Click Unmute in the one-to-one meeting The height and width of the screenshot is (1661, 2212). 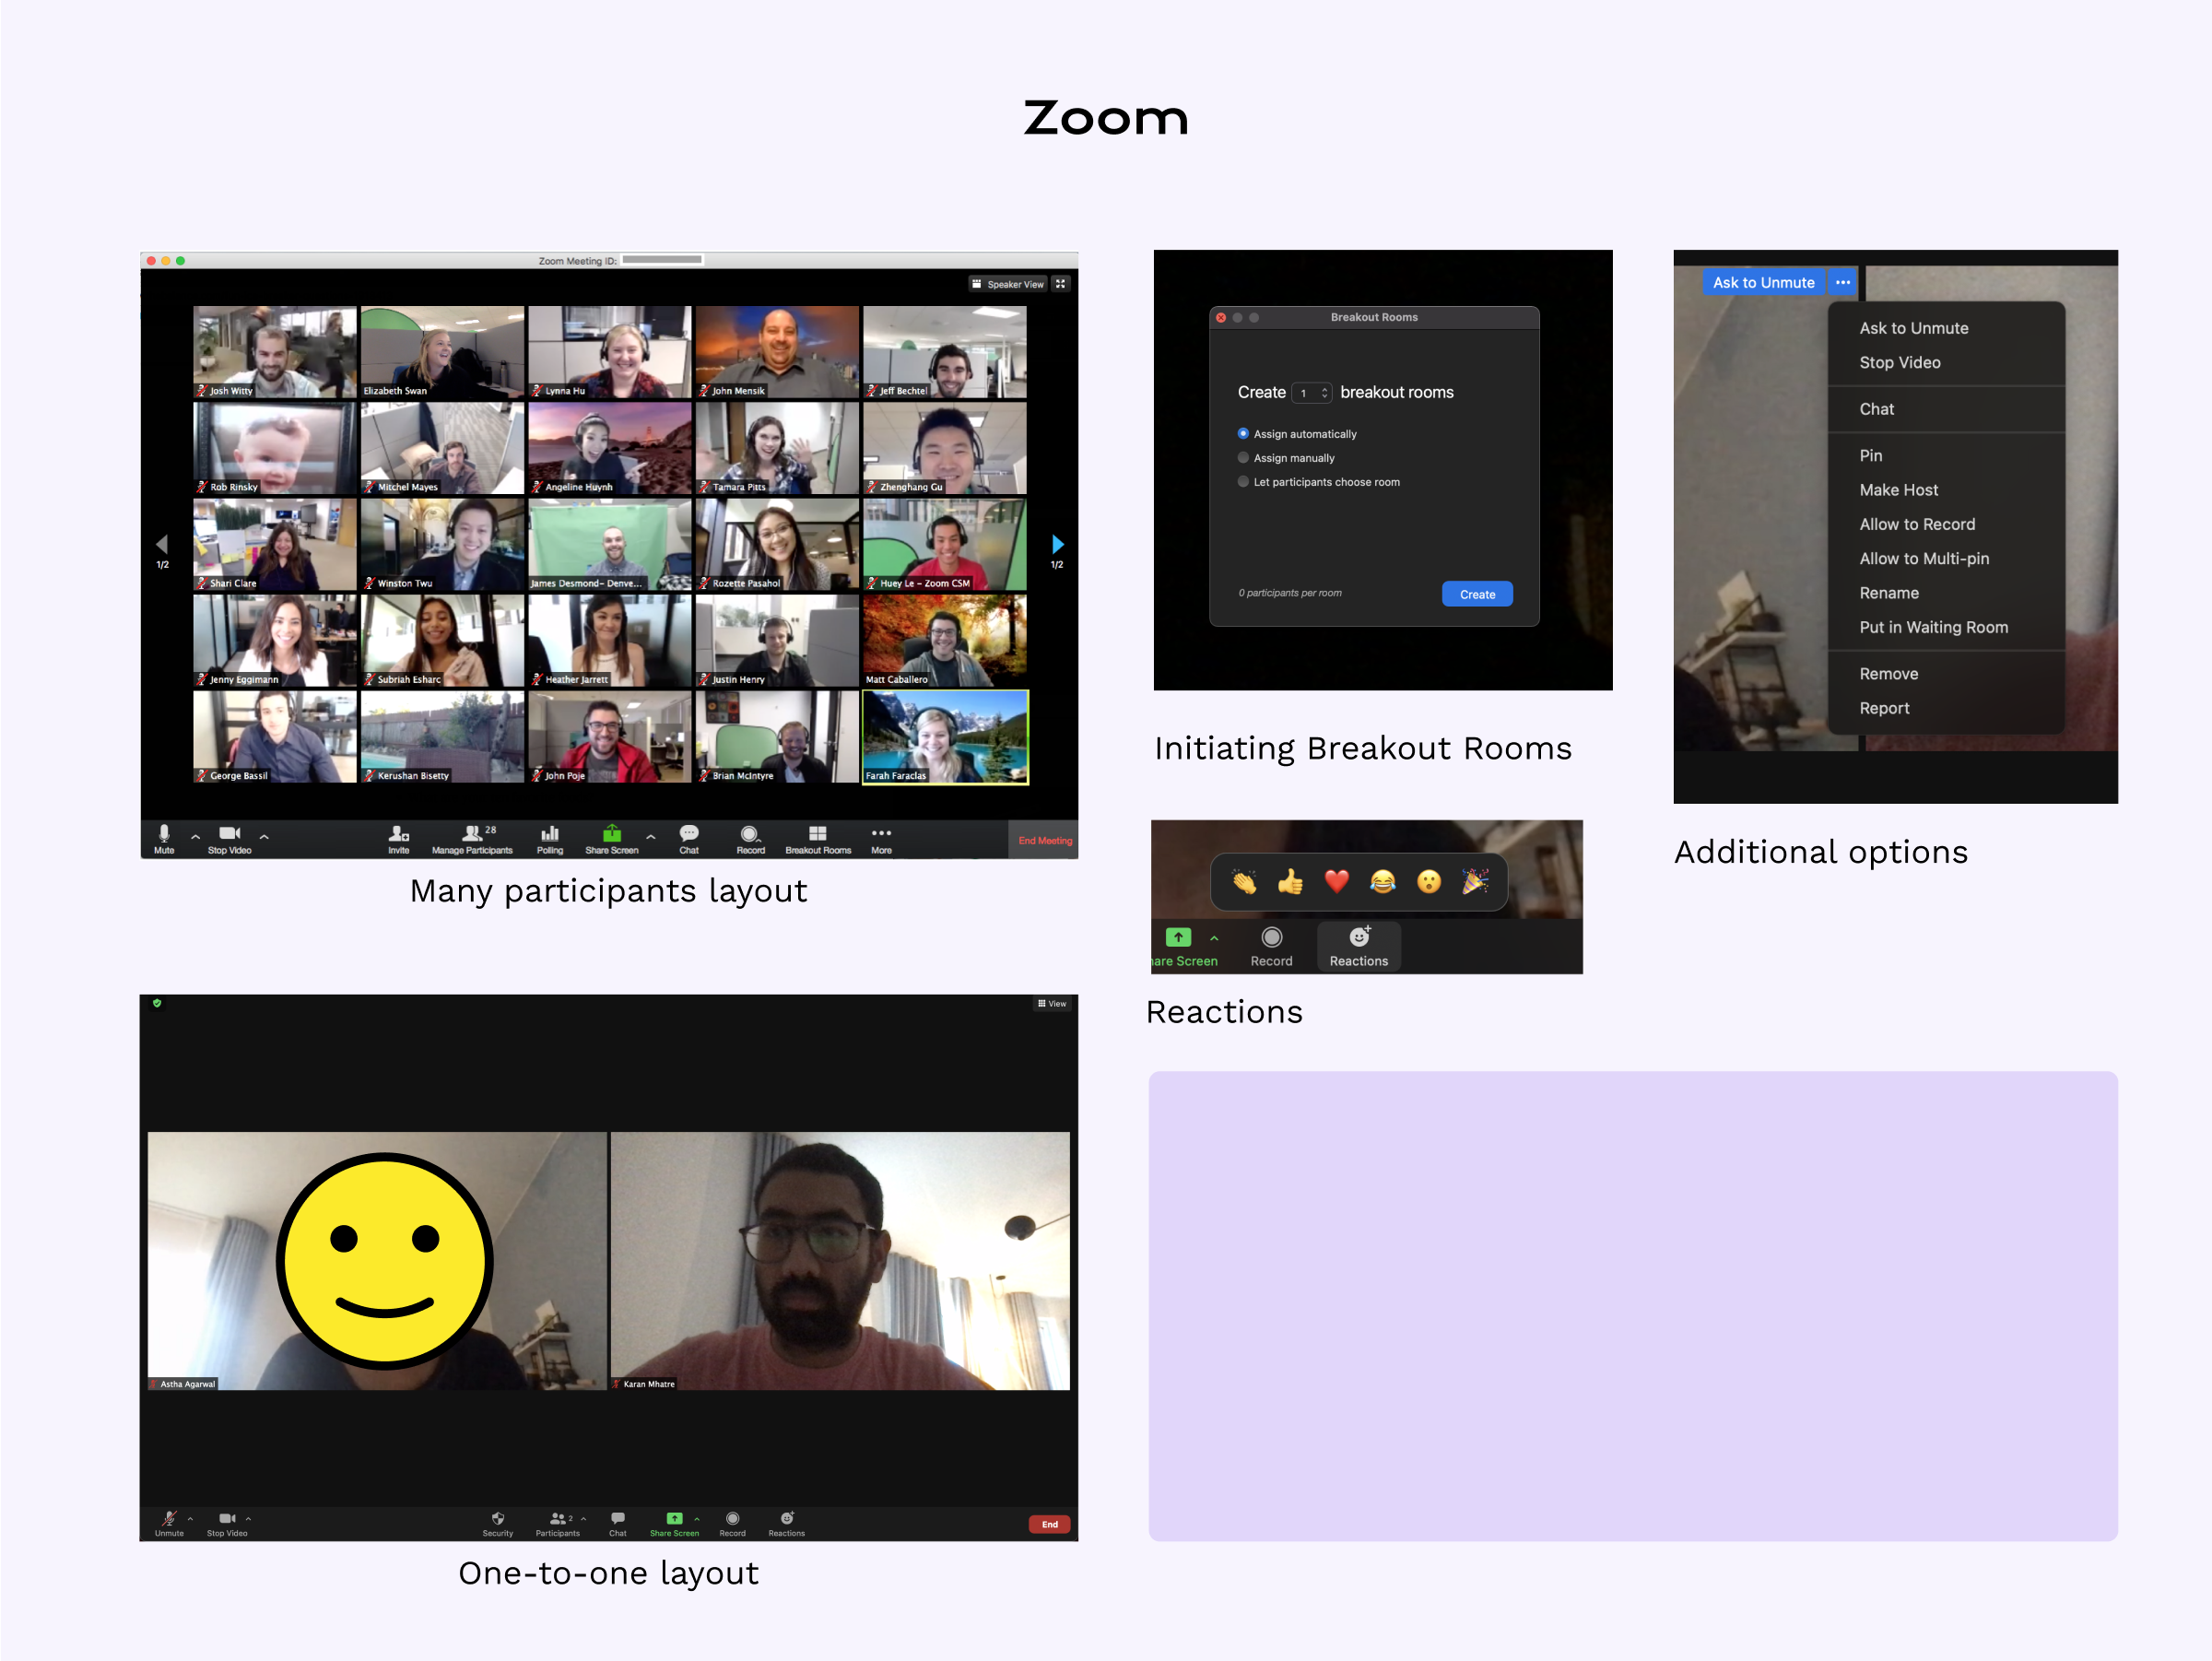click(x=169, y=1523)
